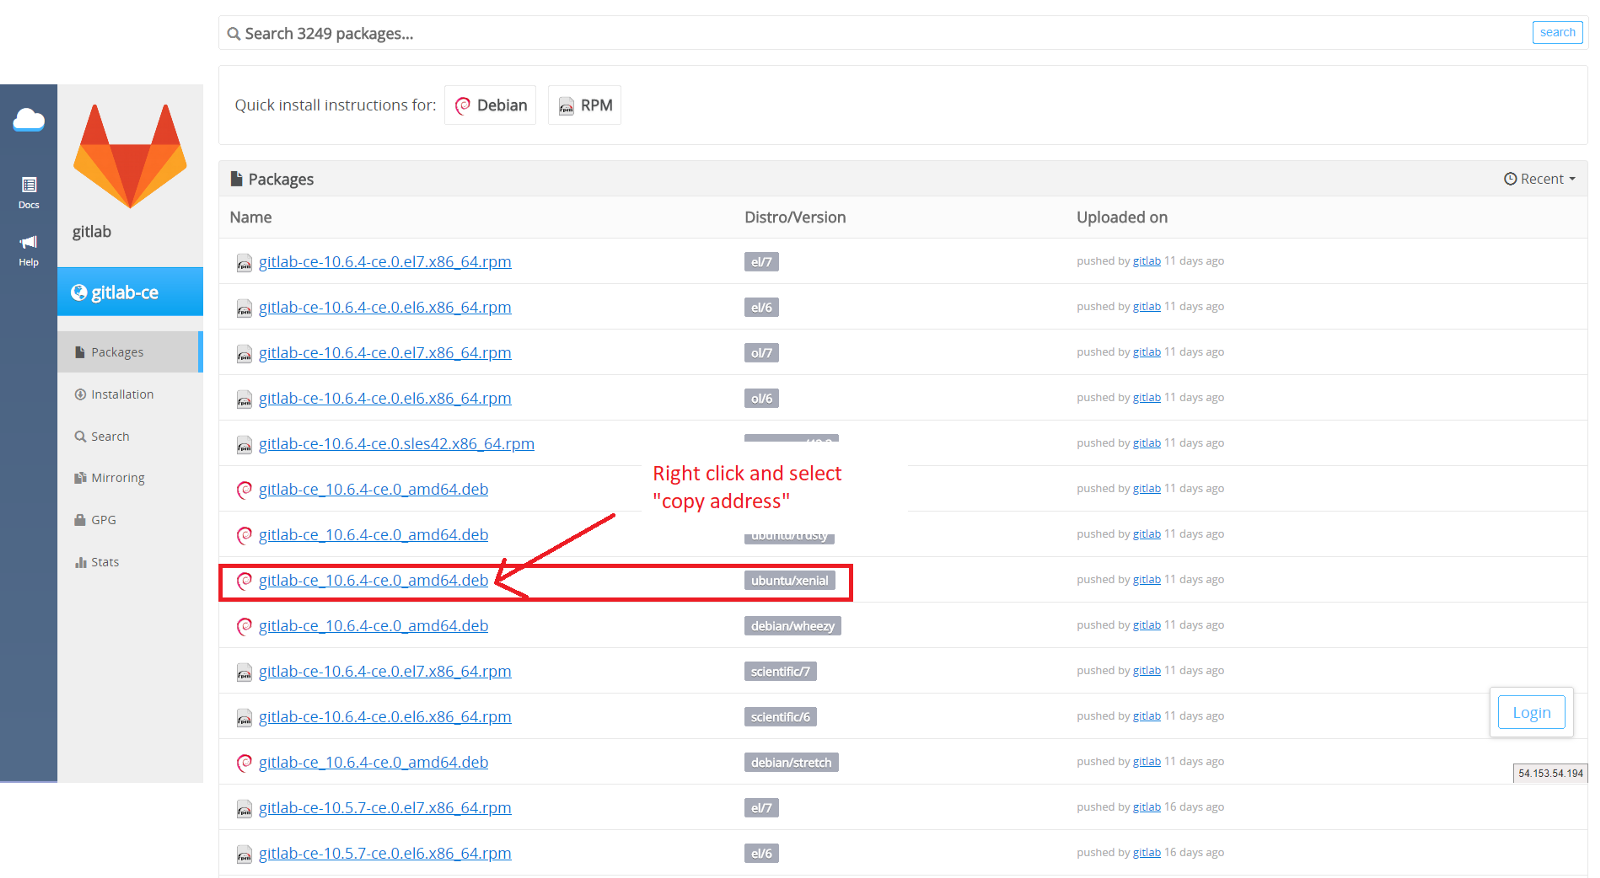Open Help megaphone in left rail
Viewport: 1600px width, 878px height.
29,250
